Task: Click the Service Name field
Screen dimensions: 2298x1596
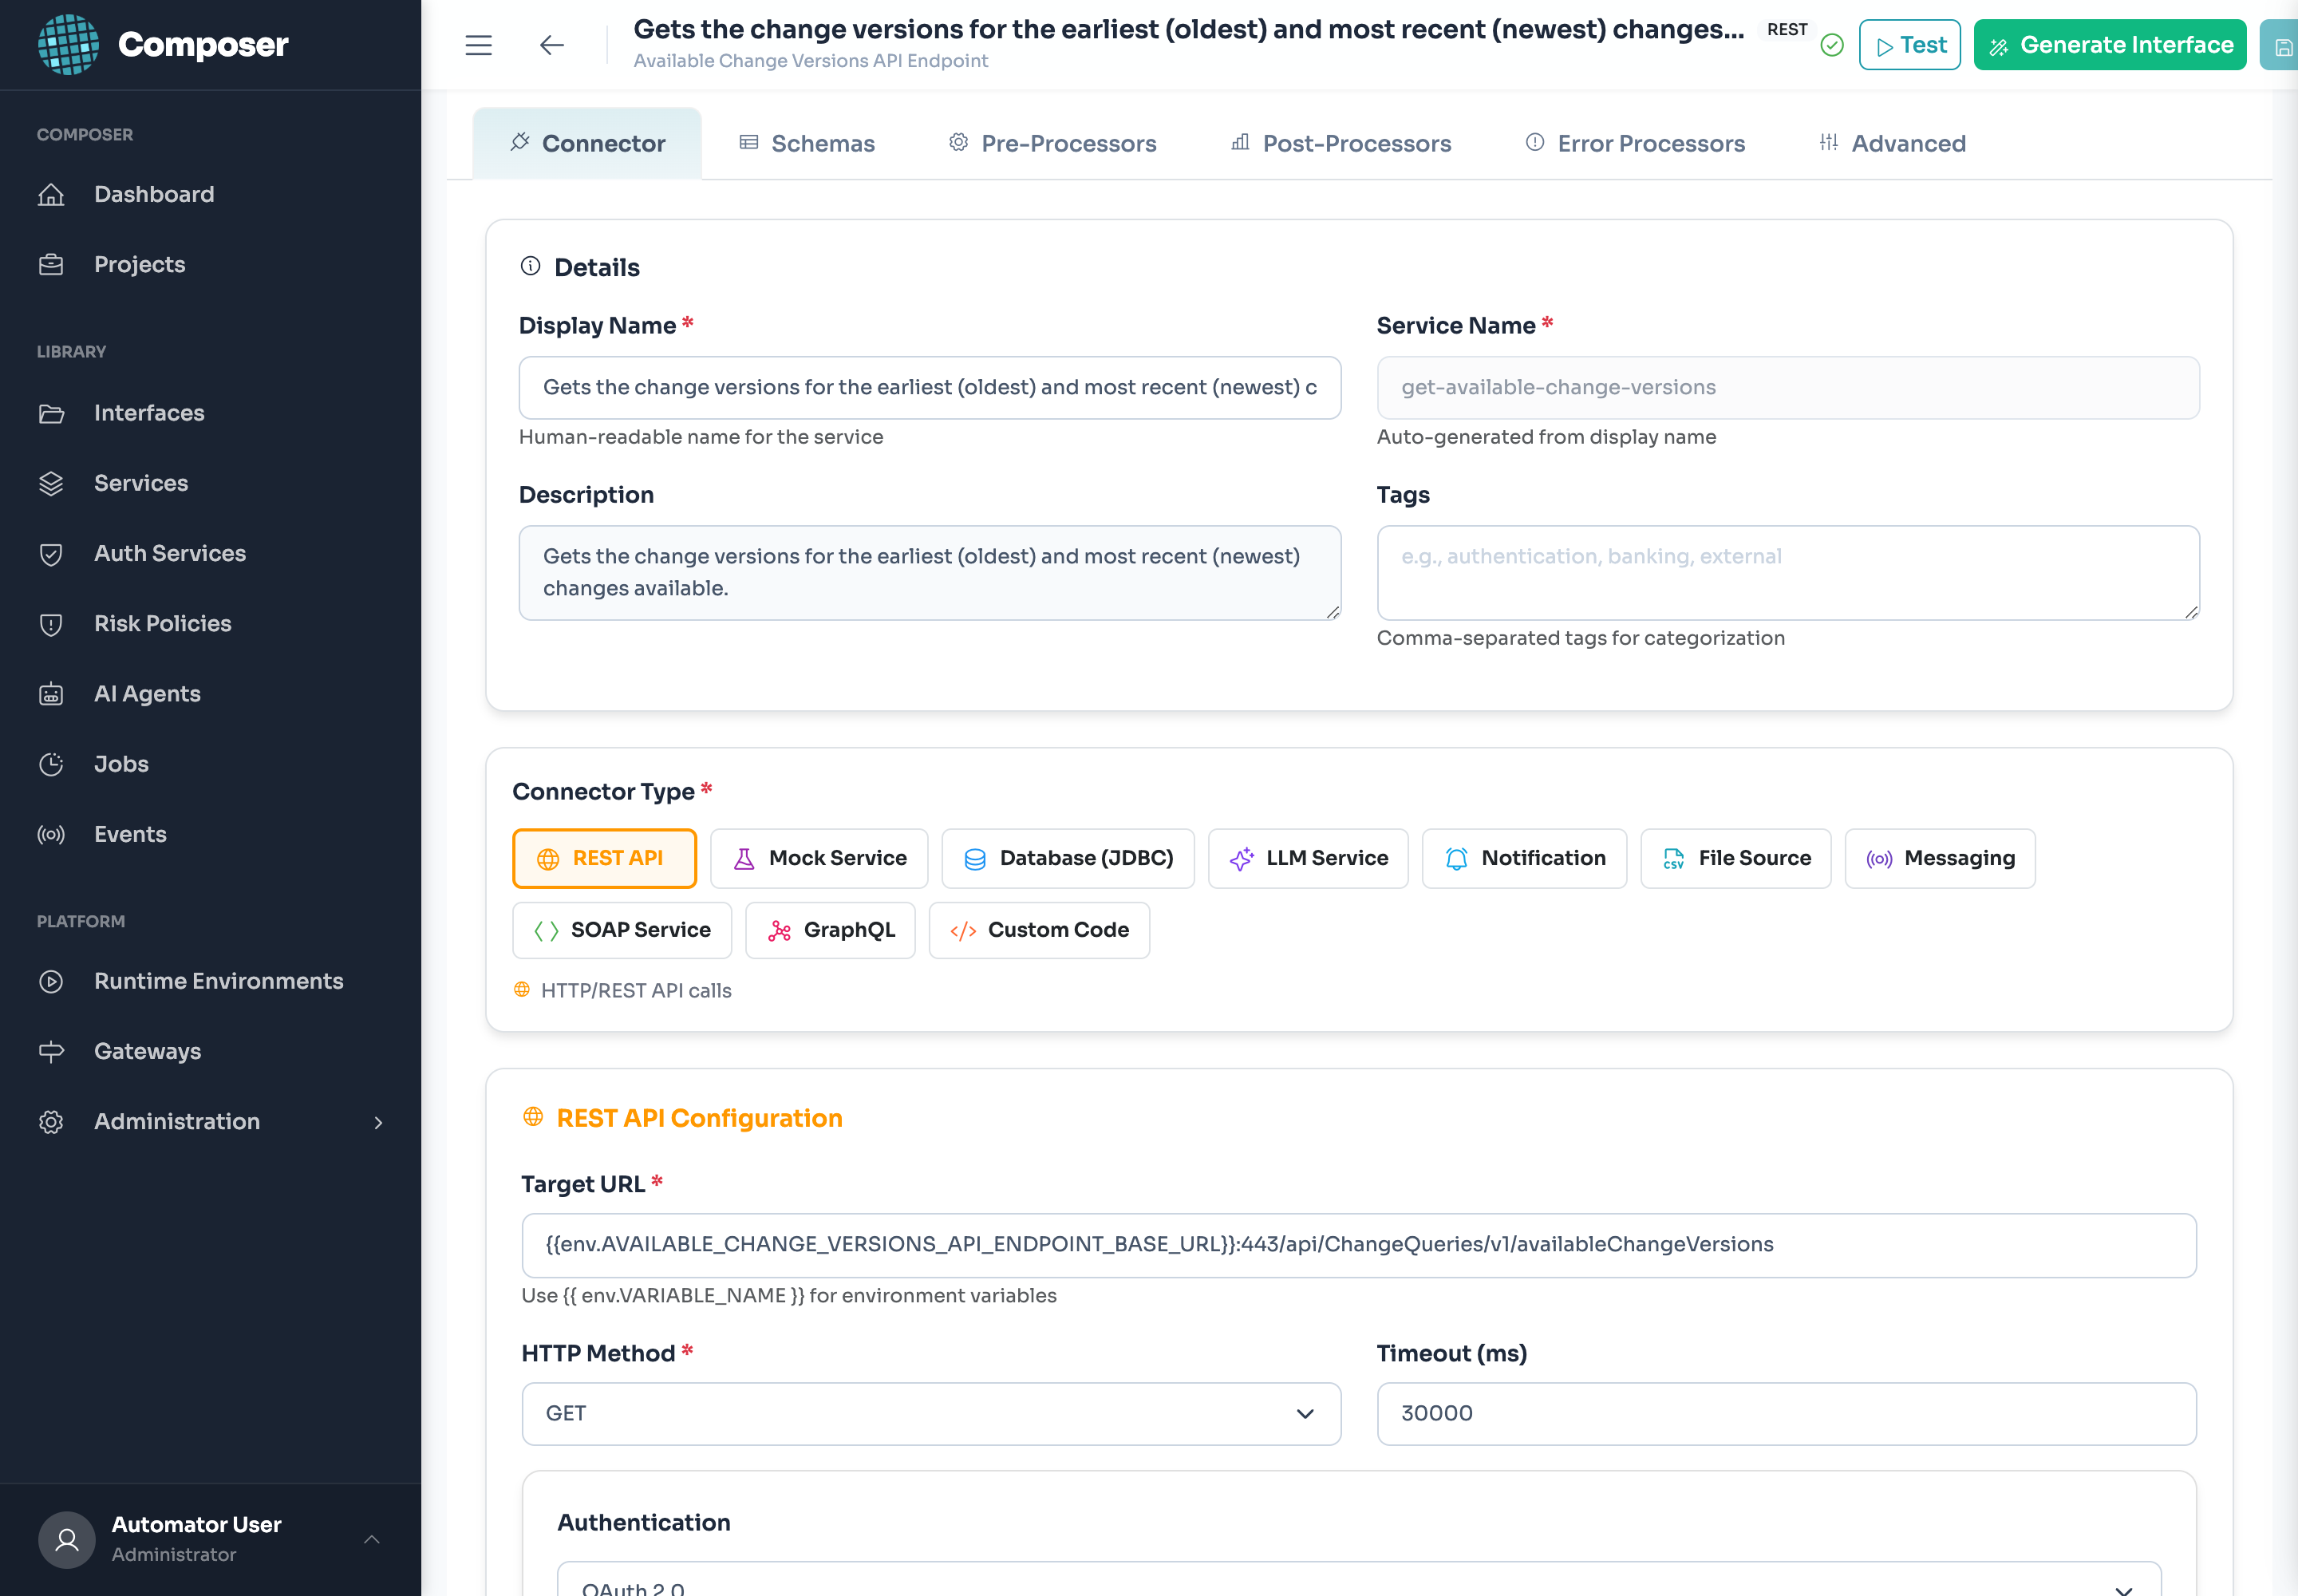Action: pyautogui.click(x=1788, y=388)
